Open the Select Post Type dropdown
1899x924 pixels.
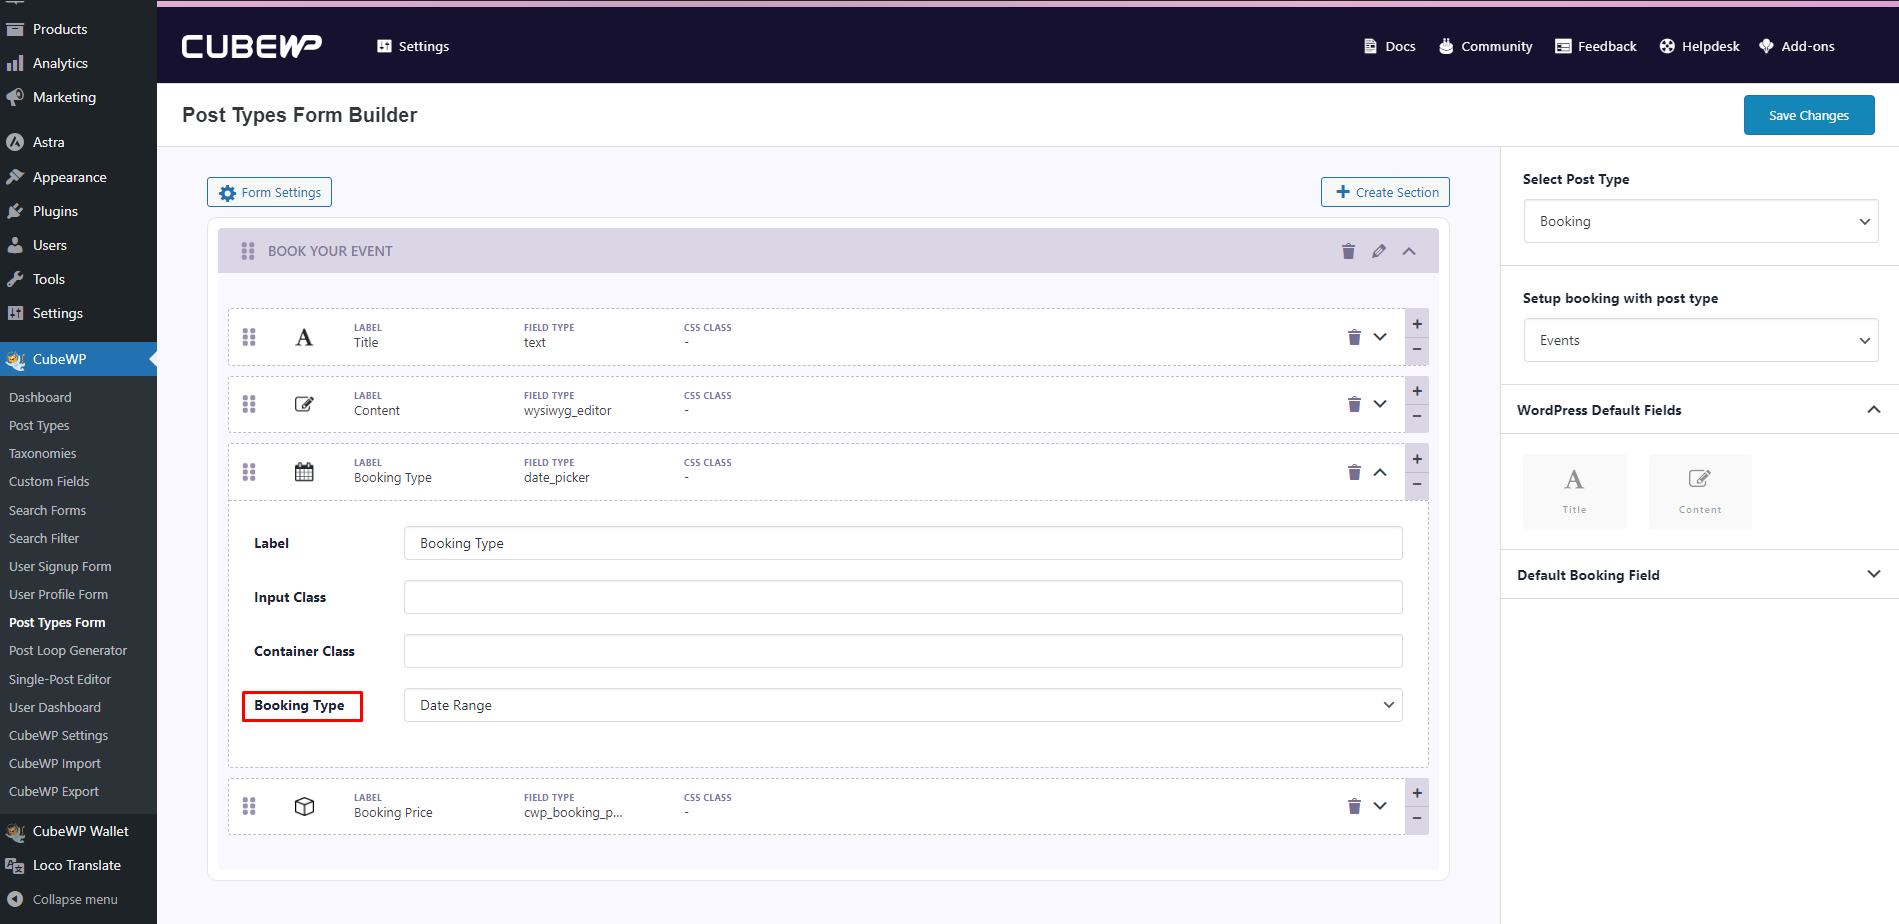click(1700, 221)
